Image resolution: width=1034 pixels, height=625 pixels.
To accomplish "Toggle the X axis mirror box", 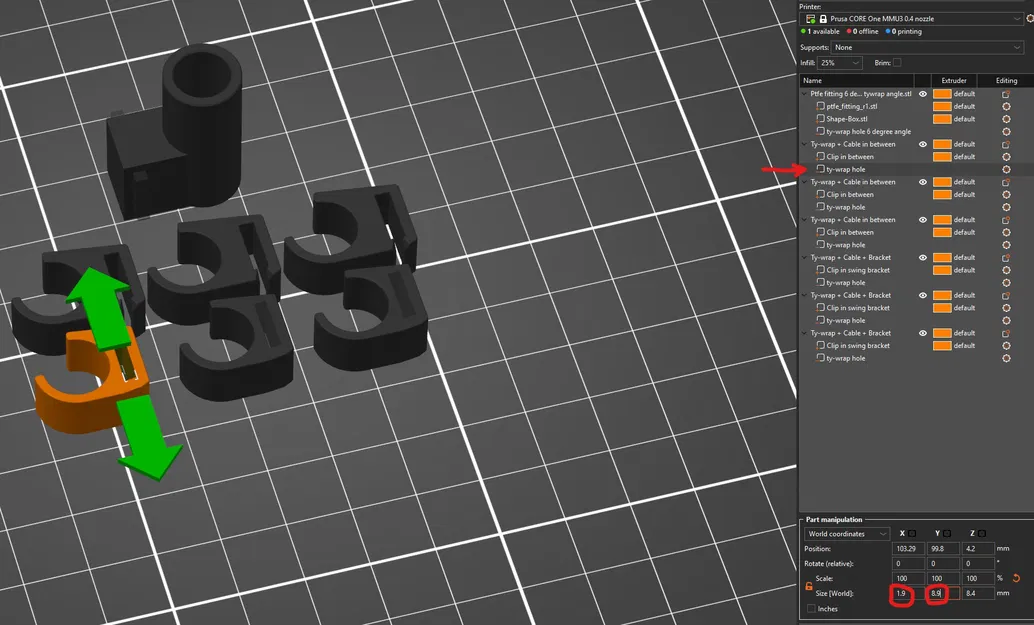I will pyautogui.click(x=912, y=533).
